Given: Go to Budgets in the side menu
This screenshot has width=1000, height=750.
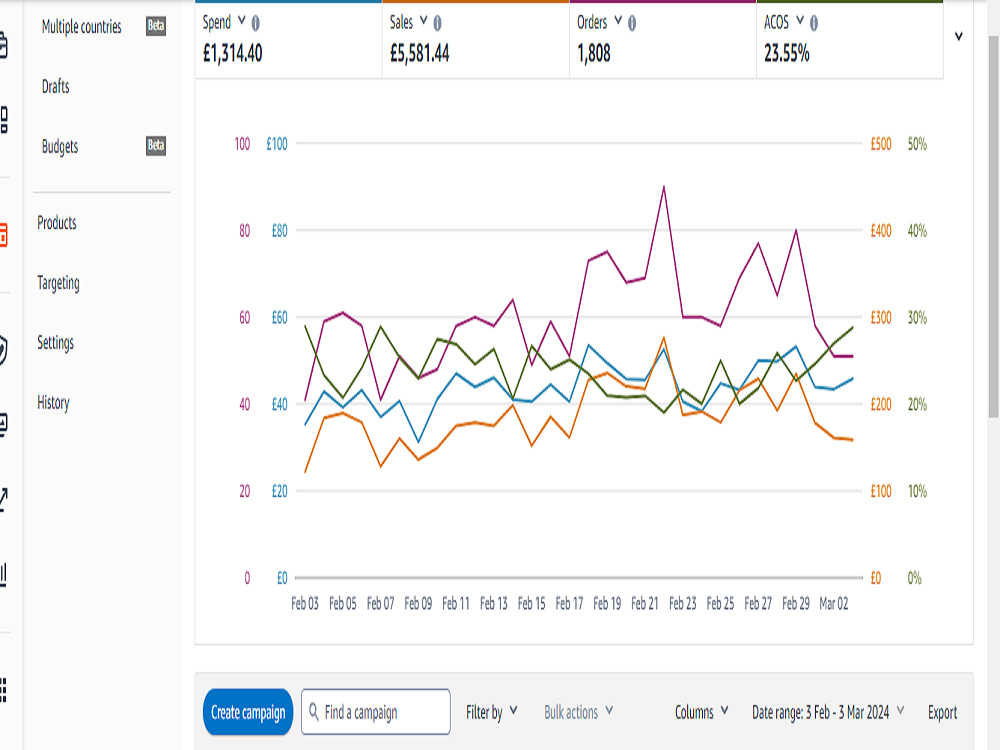Looking at the screenshot, I should (x=60, y=146).
